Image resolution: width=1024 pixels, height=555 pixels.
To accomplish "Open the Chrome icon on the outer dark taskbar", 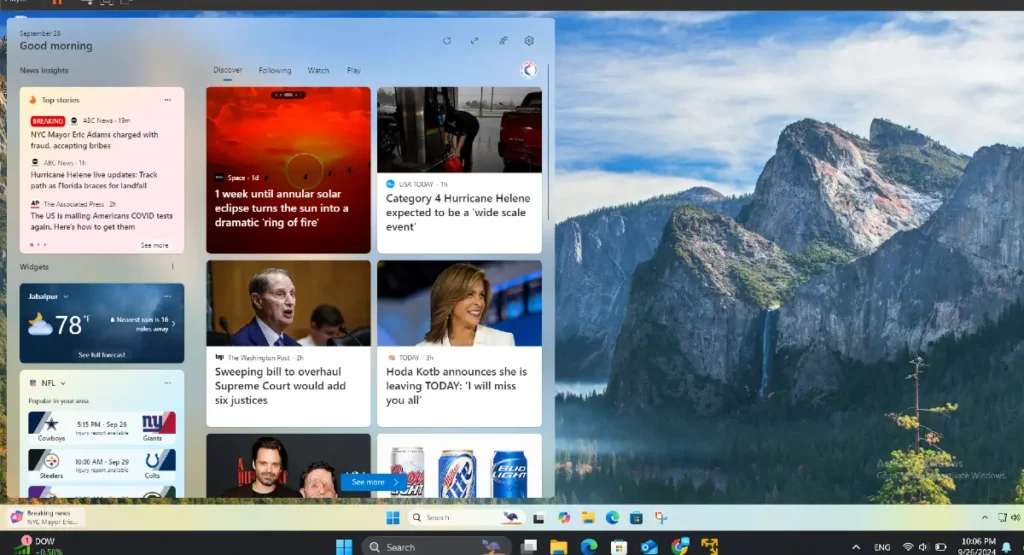I will pos(680,546).
